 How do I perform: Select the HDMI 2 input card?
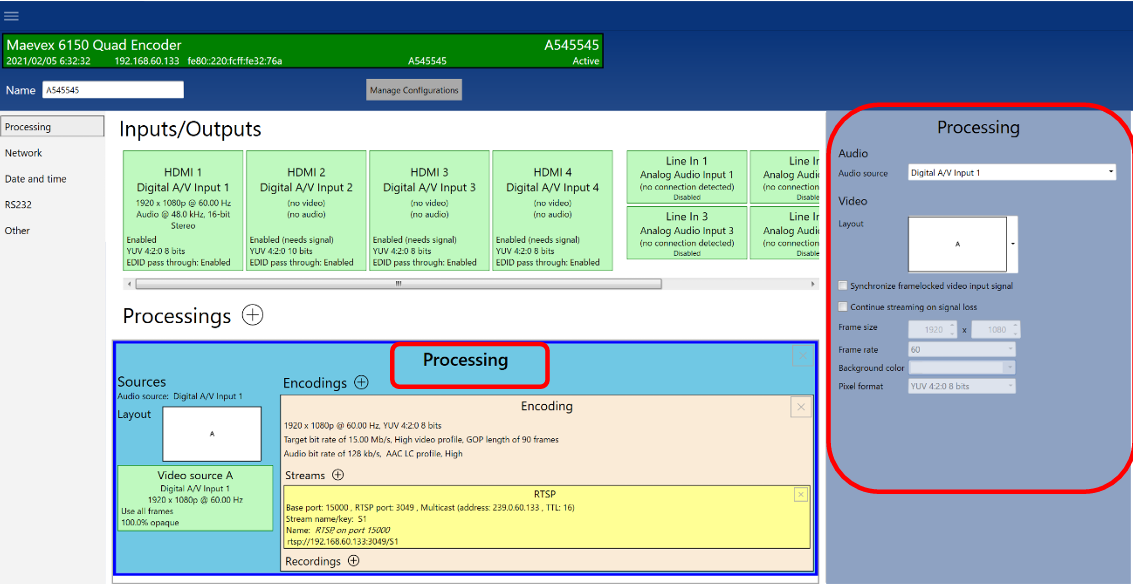coord(306,210)
